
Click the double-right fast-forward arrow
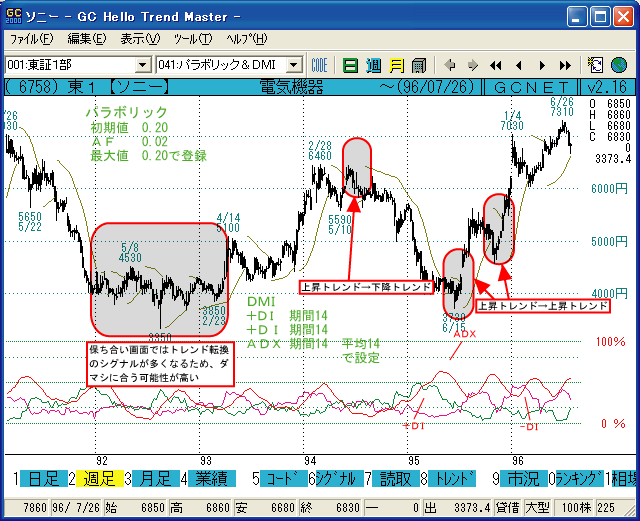pyautogui.click(x=565, y=65)
